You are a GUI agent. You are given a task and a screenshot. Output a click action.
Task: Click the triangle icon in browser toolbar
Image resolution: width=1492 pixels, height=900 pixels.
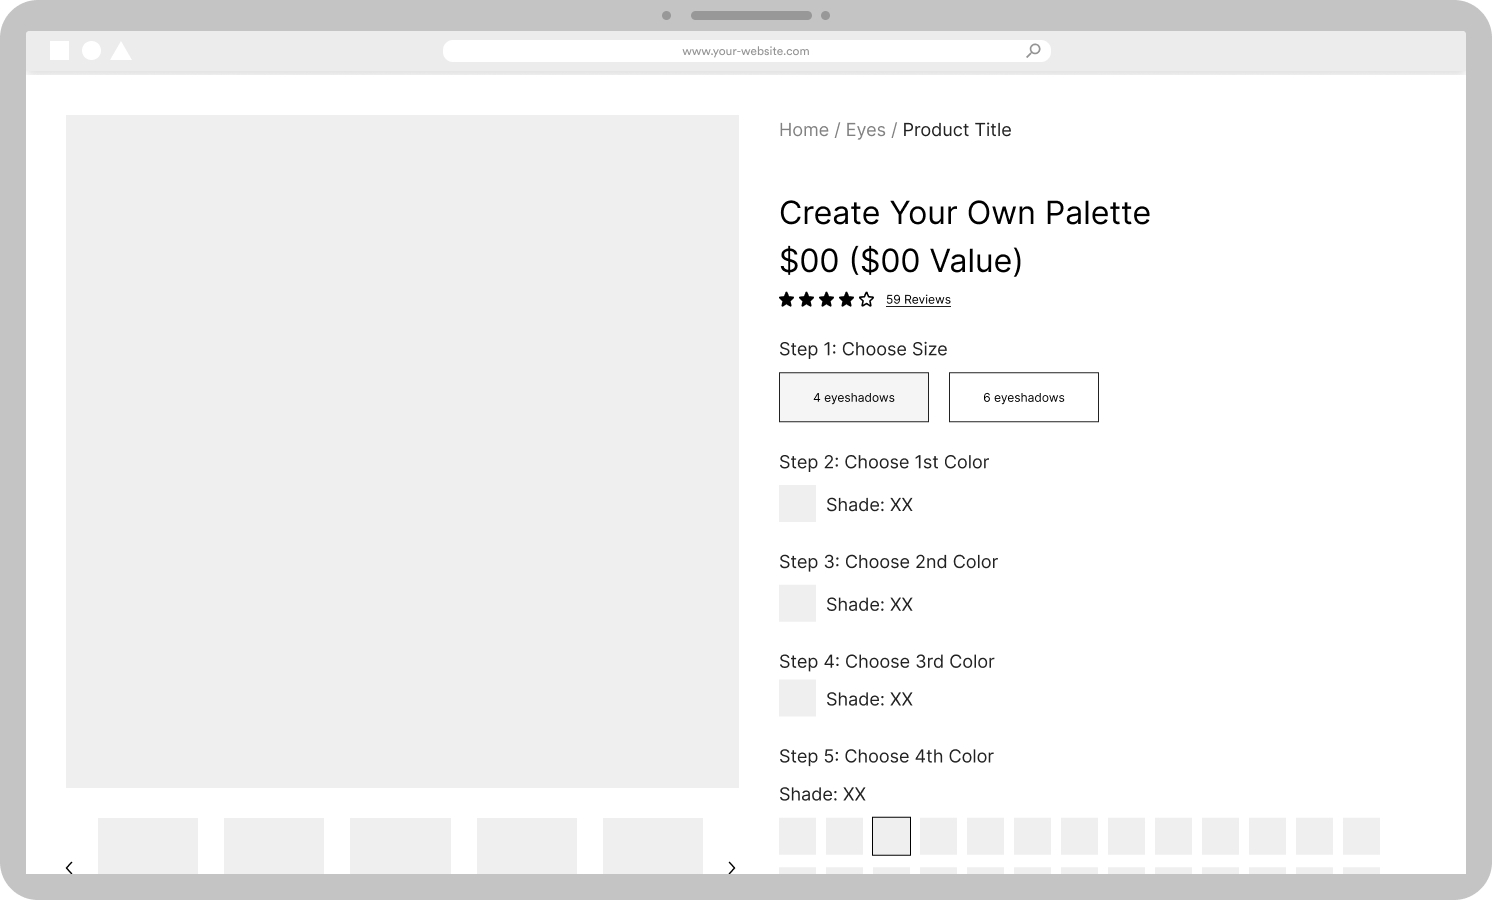tap(121, 51)
